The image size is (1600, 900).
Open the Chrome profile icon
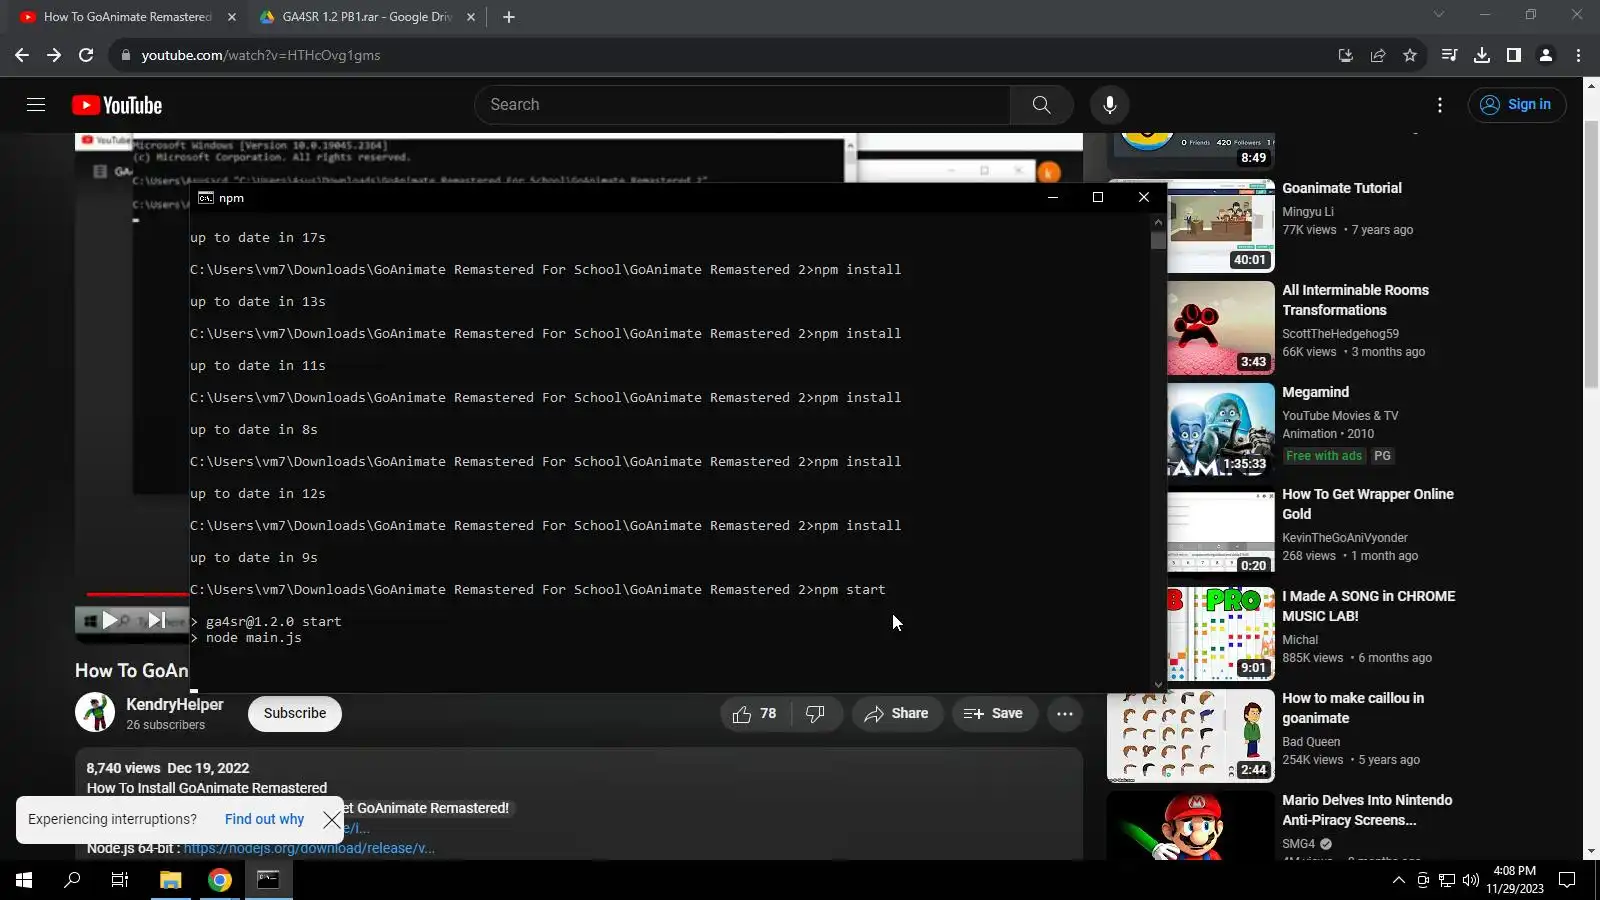[1546, 55]
